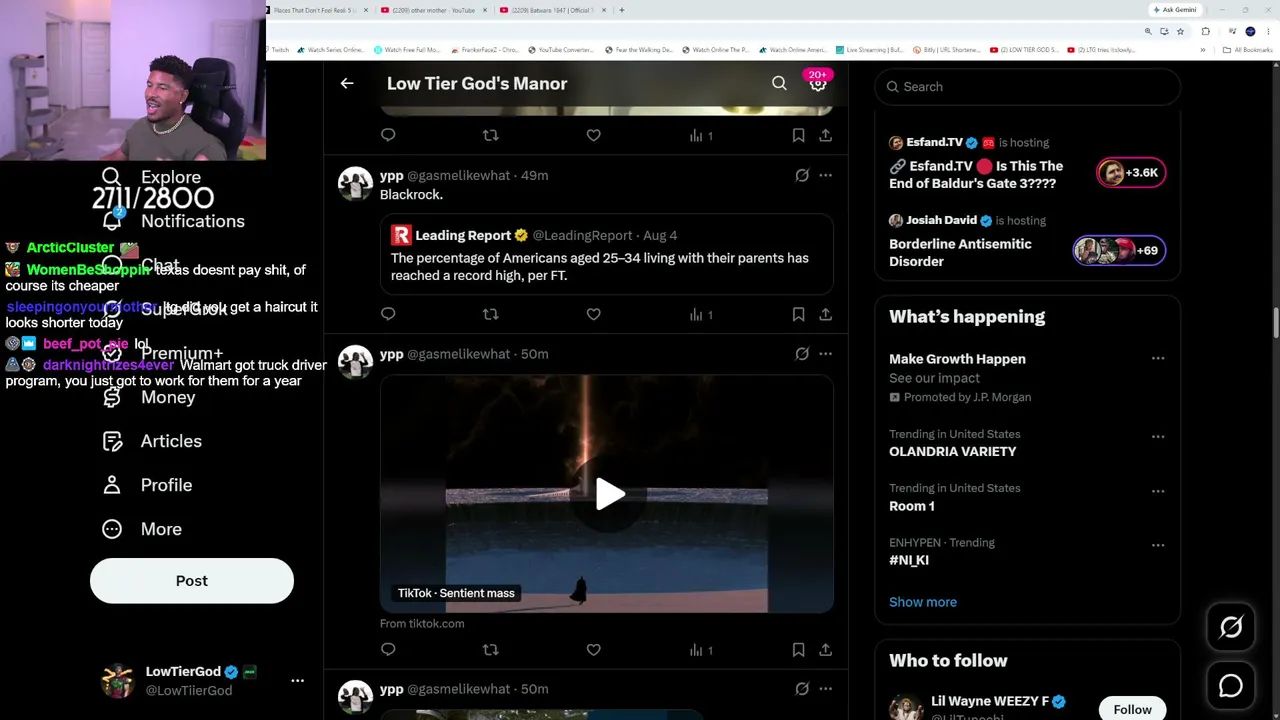Repost the Blackrock post
This screenshot has width=1280, height=720.
tap(490, 314)
